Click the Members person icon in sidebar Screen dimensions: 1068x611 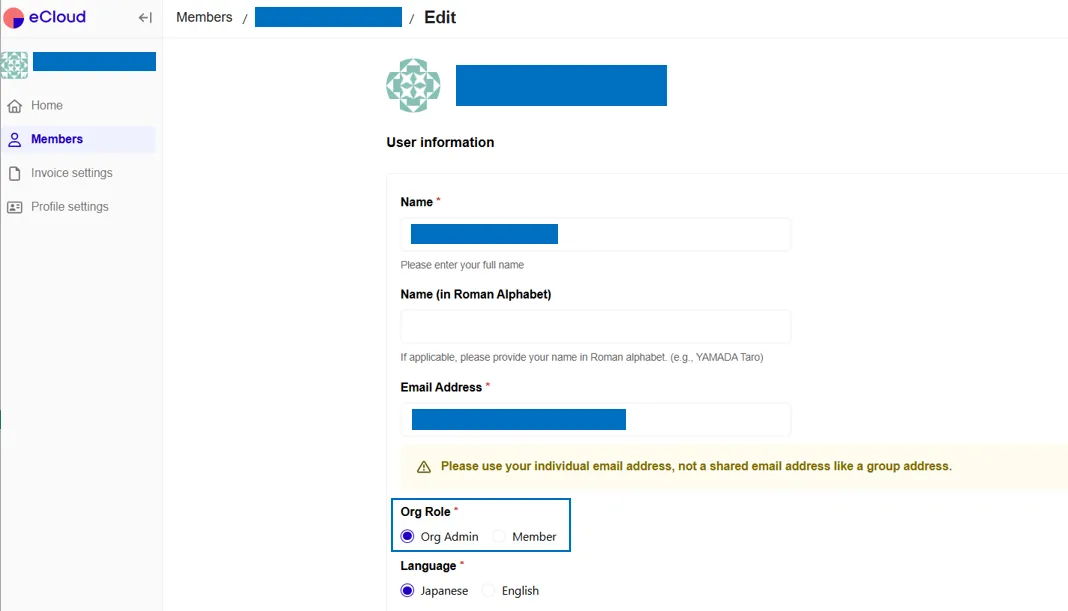(x=16, y=139)
